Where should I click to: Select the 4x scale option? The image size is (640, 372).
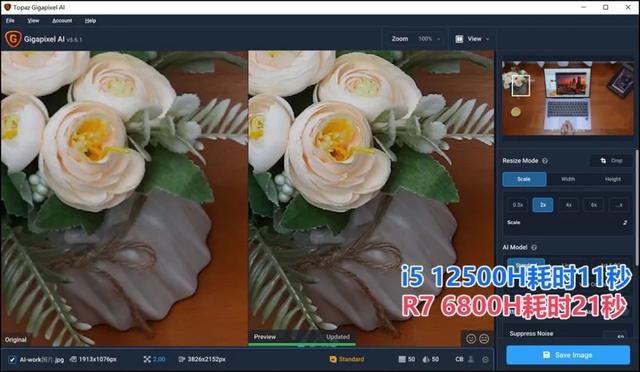(568, 205)
